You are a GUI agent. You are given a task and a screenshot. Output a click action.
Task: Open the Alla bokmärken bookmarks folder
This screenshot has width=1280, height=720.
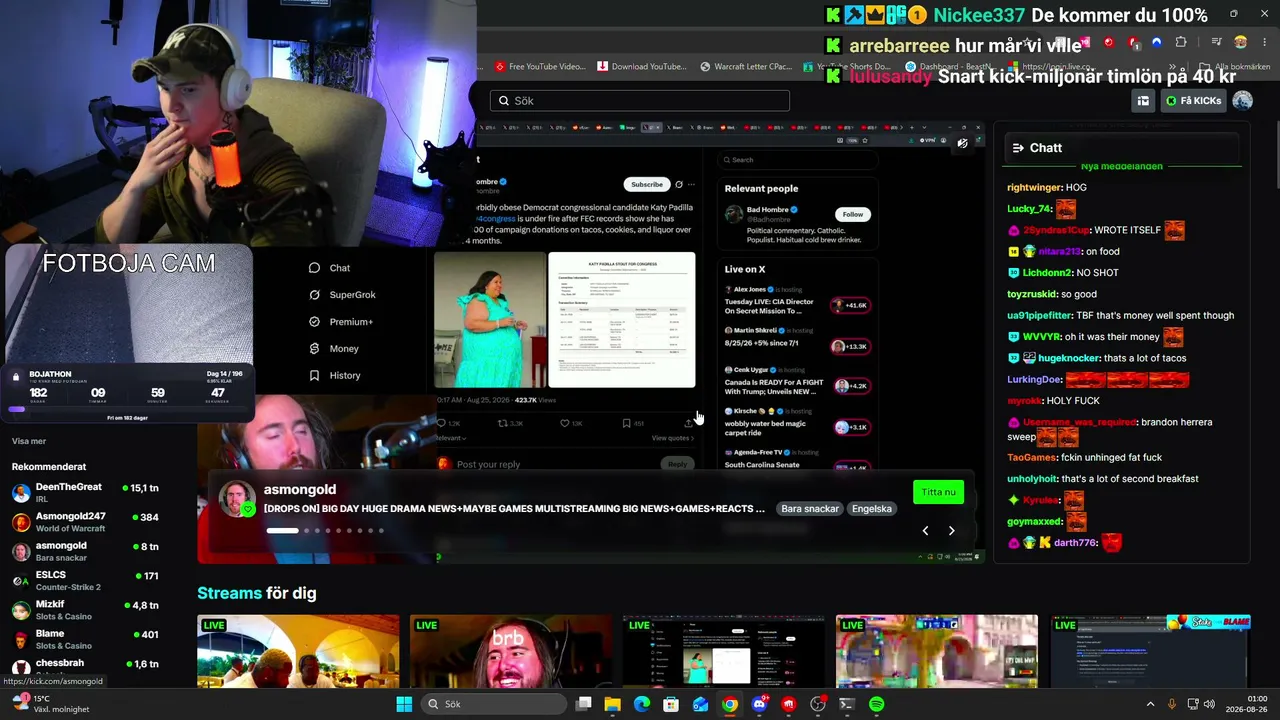click(x=1235, y=67)
